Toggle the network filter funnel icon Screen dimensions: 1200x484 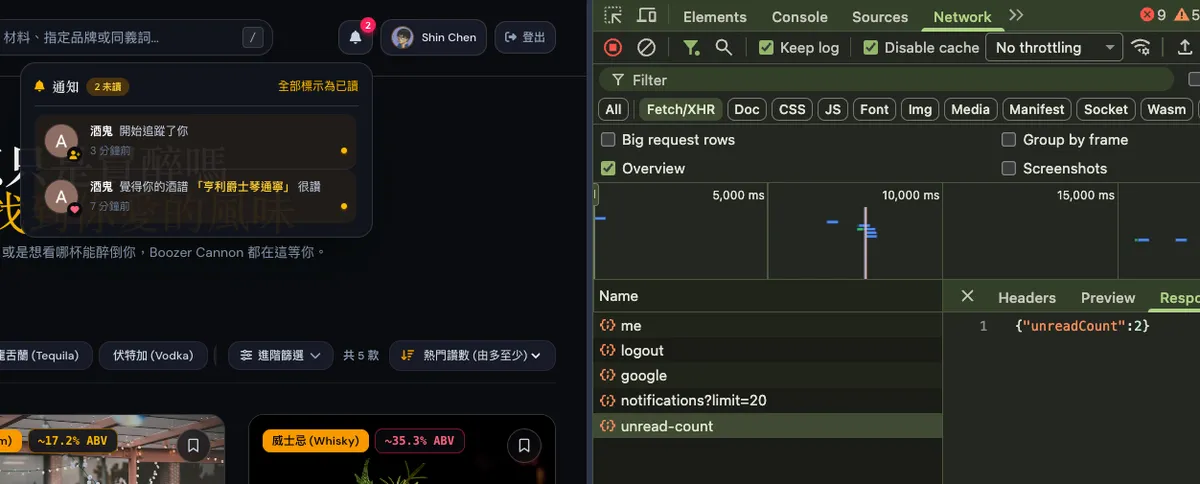click(x=691, y=47)
